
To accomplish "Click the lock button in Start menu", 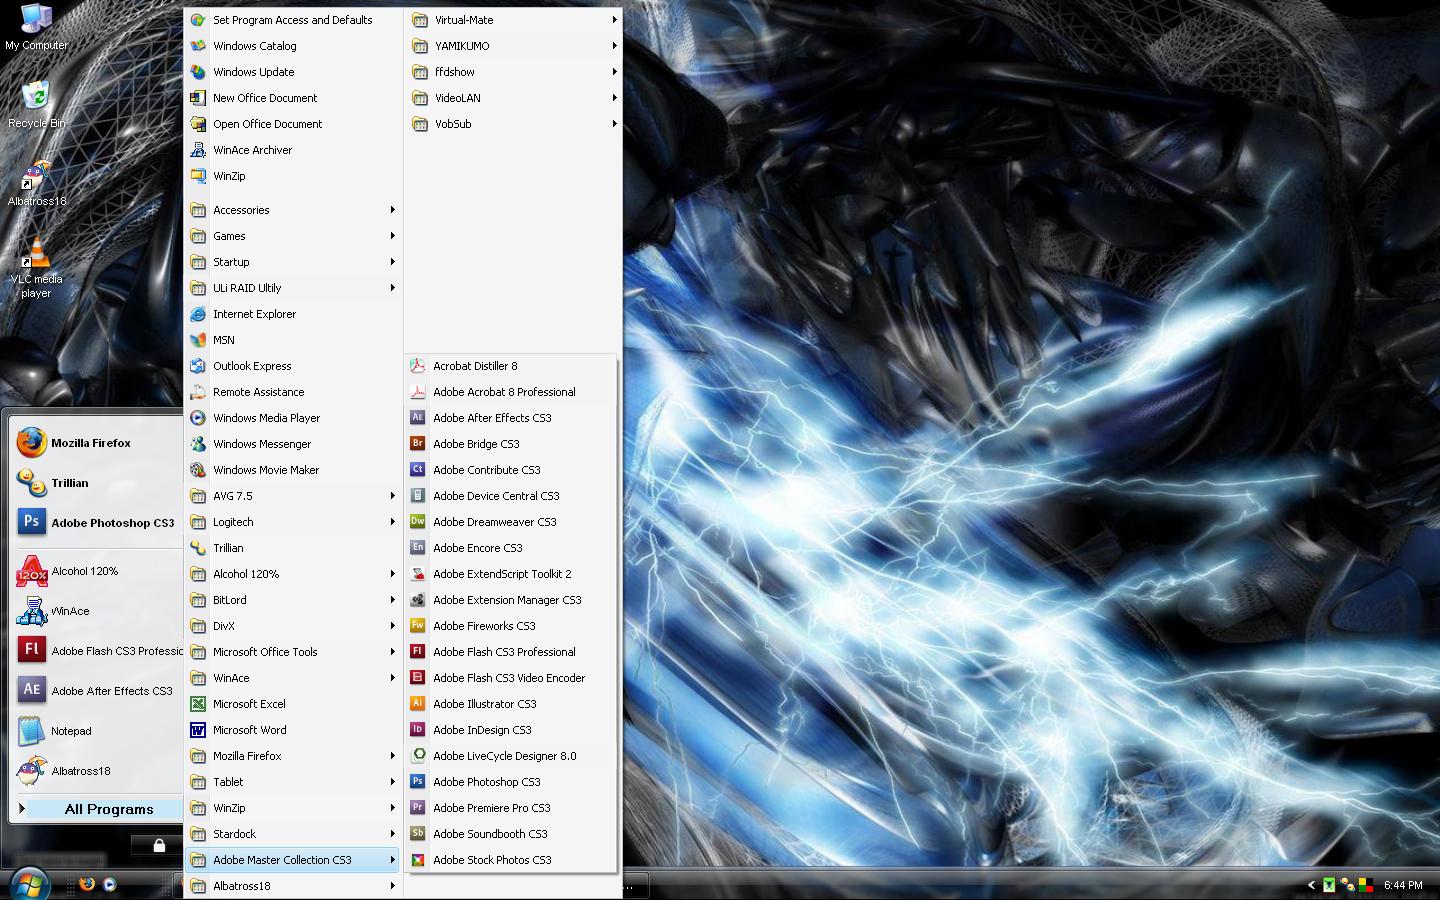I will coord(159,846).
